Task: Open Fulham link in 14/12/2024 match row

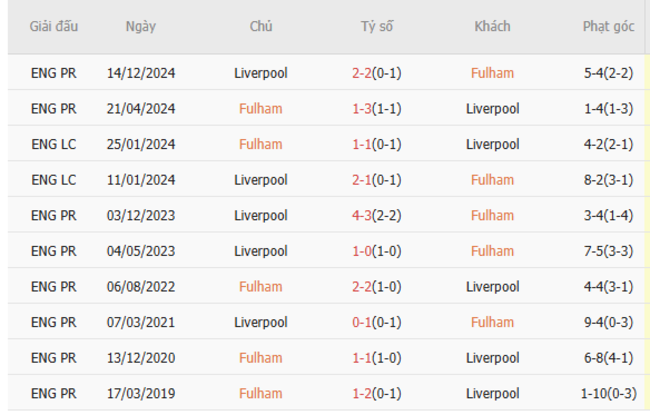Action: (x=492, y=73)
